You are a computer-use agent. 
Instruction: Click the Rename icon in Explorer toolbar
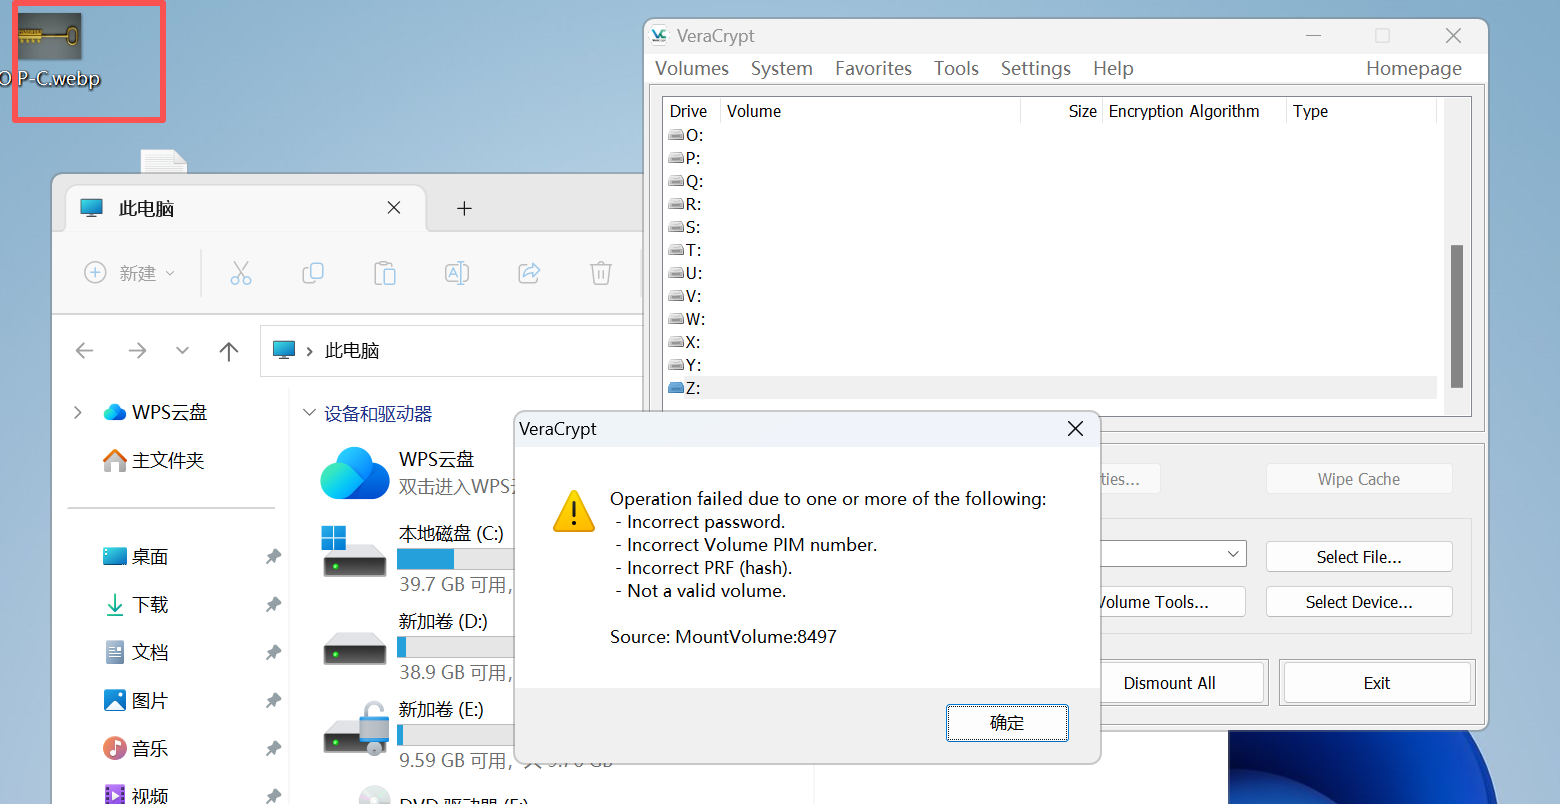457,273
